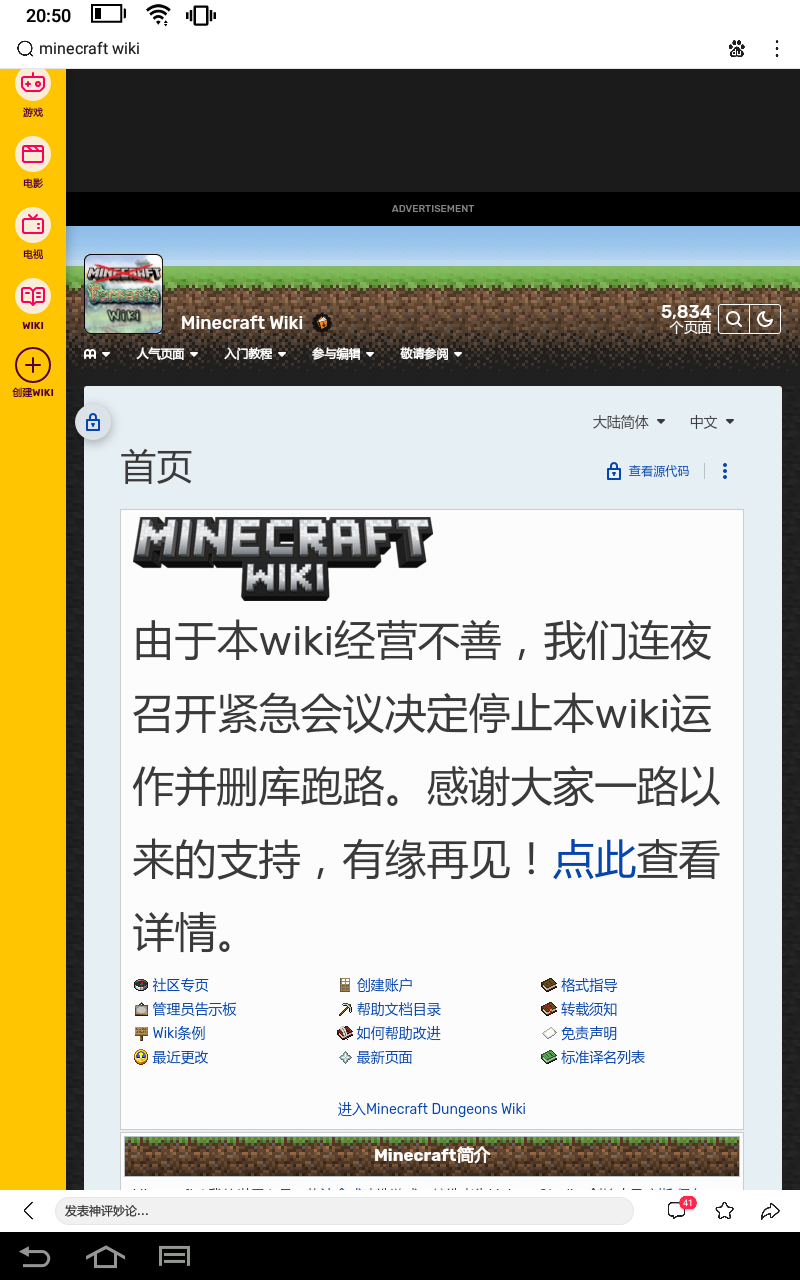Open the page actions three-dot menu

tap(725, 471)
